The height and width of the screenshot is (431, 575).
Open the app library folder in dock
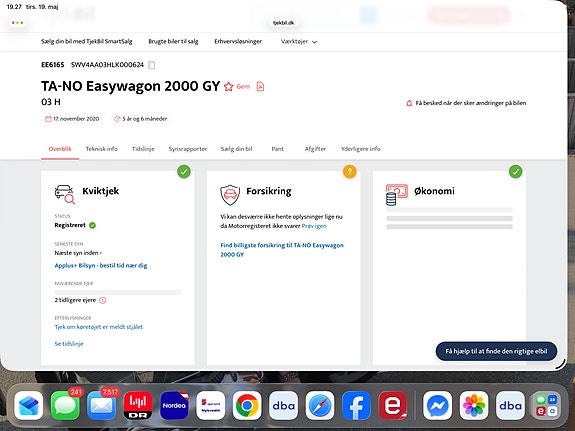tap(546, 405)
